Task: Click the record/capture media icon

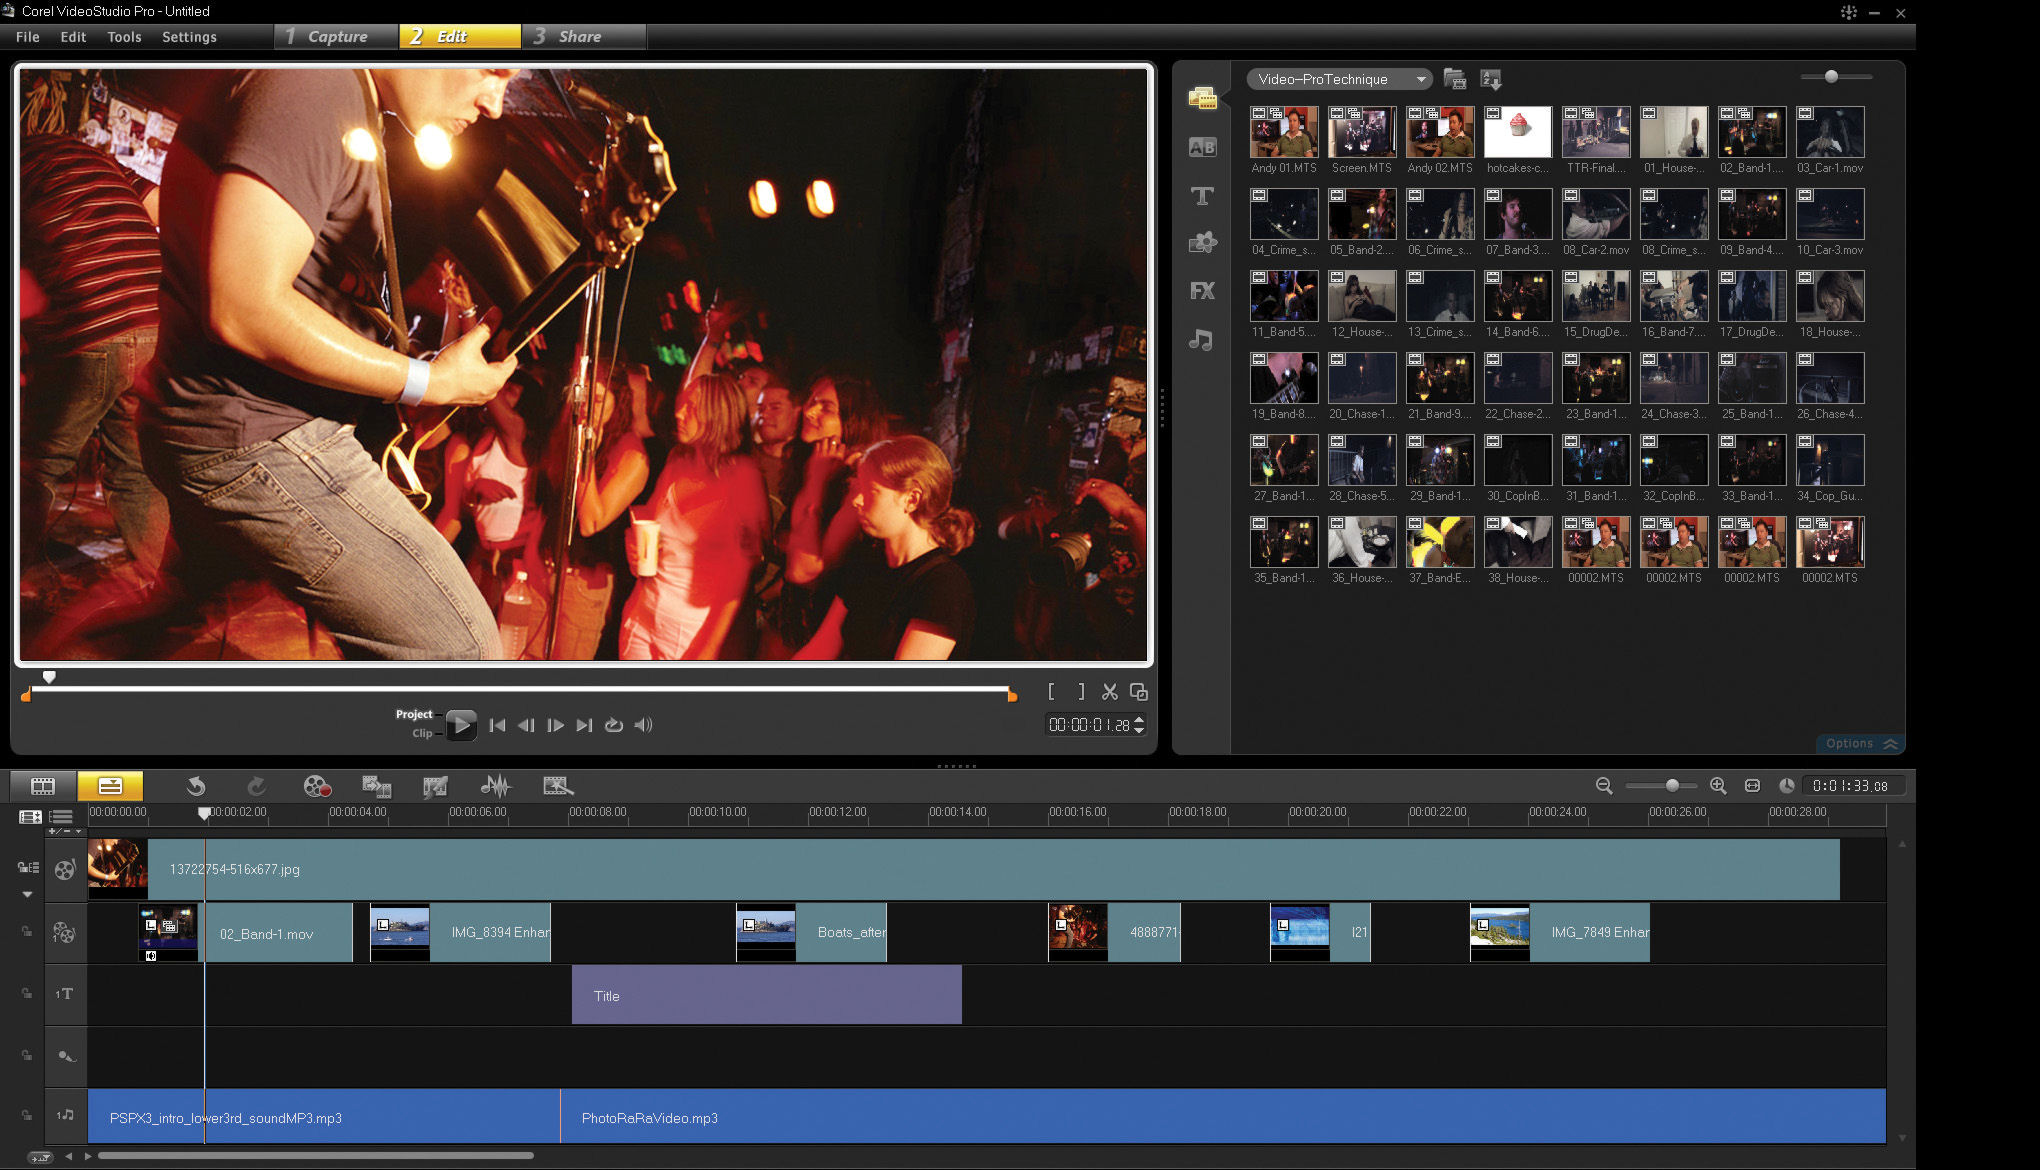Action: pyautogui.click(x=314, y=785)
